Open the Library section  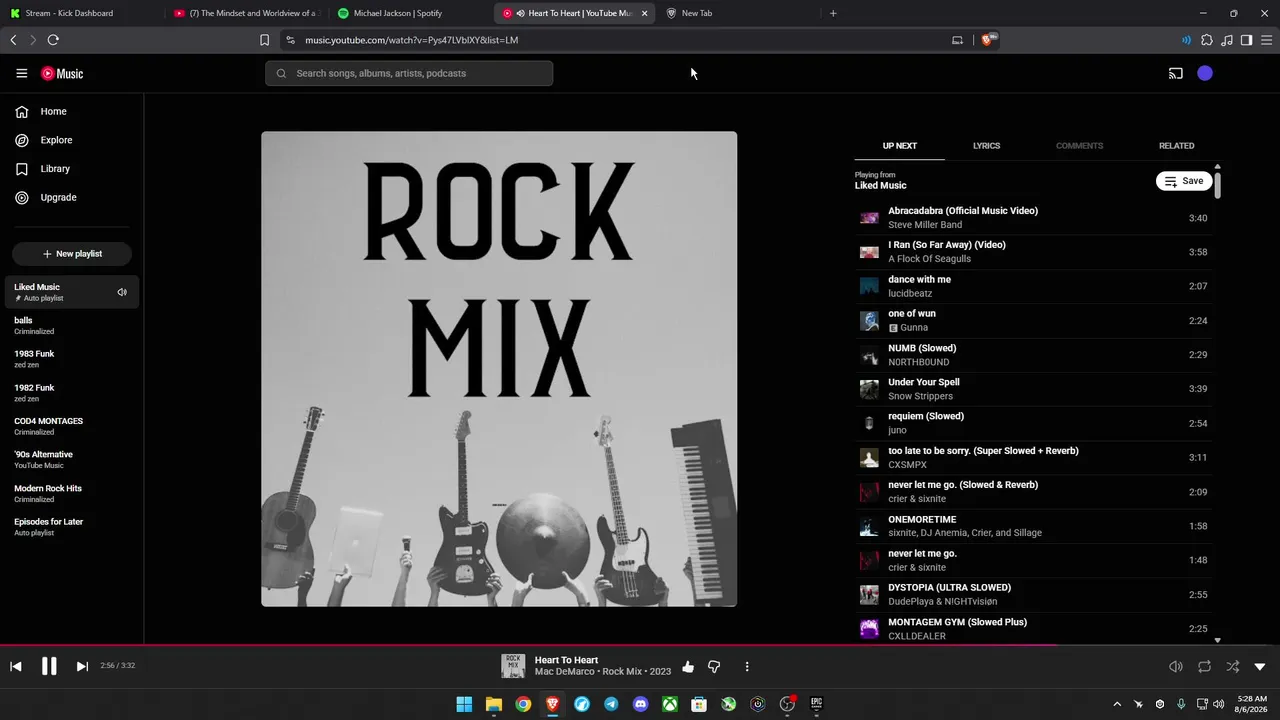[x=72, y=169]
